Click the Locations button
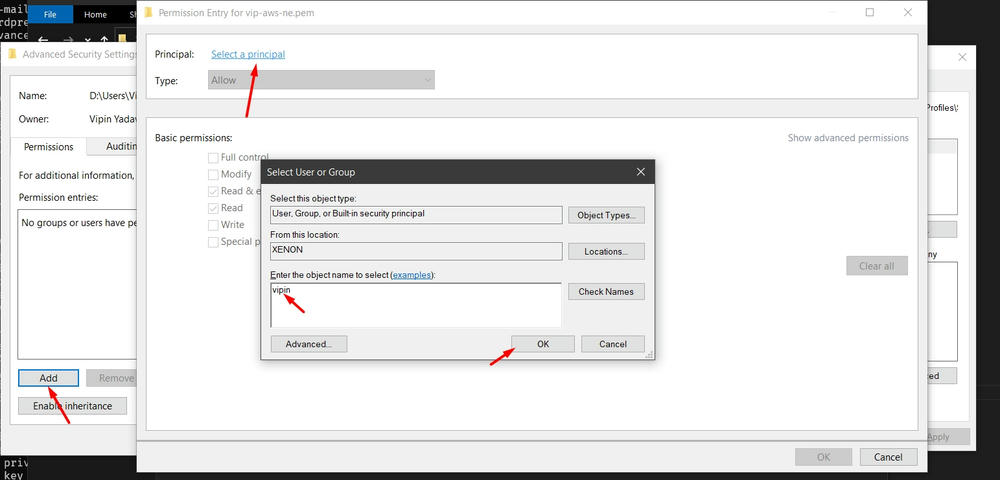 [607, 251]
